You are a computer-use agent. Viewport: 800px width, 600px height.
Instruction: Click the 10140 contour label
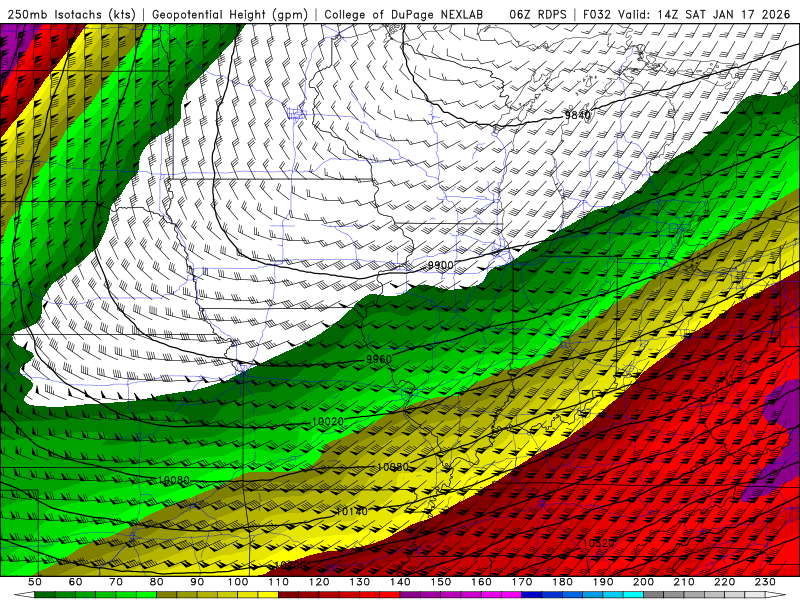tap(352, 511)
